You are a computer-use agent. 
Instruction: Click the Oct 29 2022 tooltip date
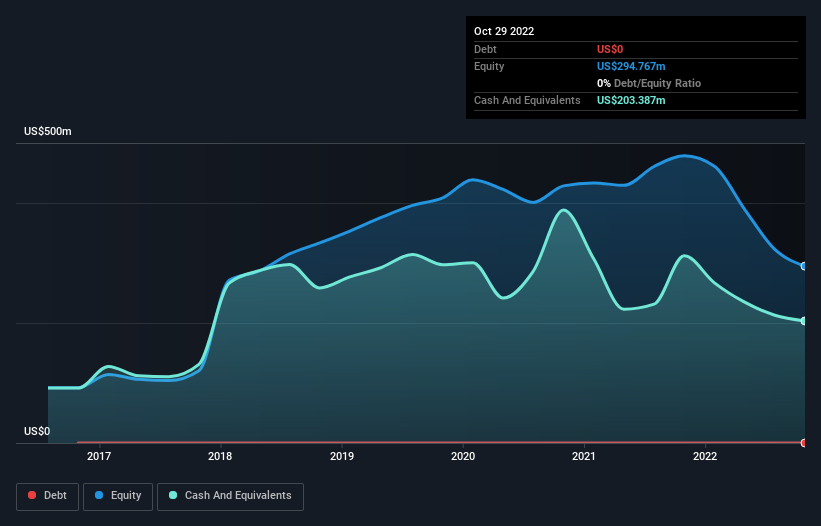[x=504, y=31]
